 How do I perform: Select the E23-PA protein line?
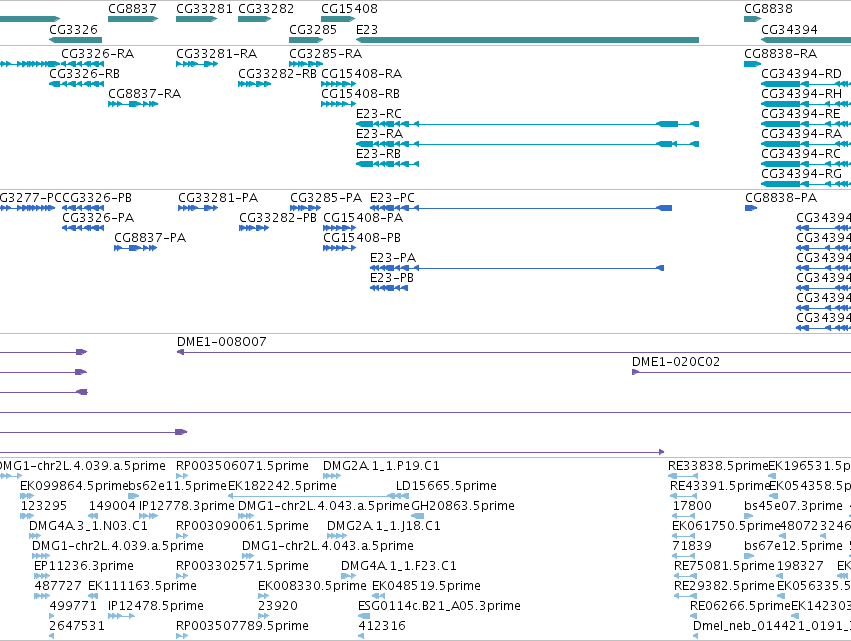click(x=517, y=268)
